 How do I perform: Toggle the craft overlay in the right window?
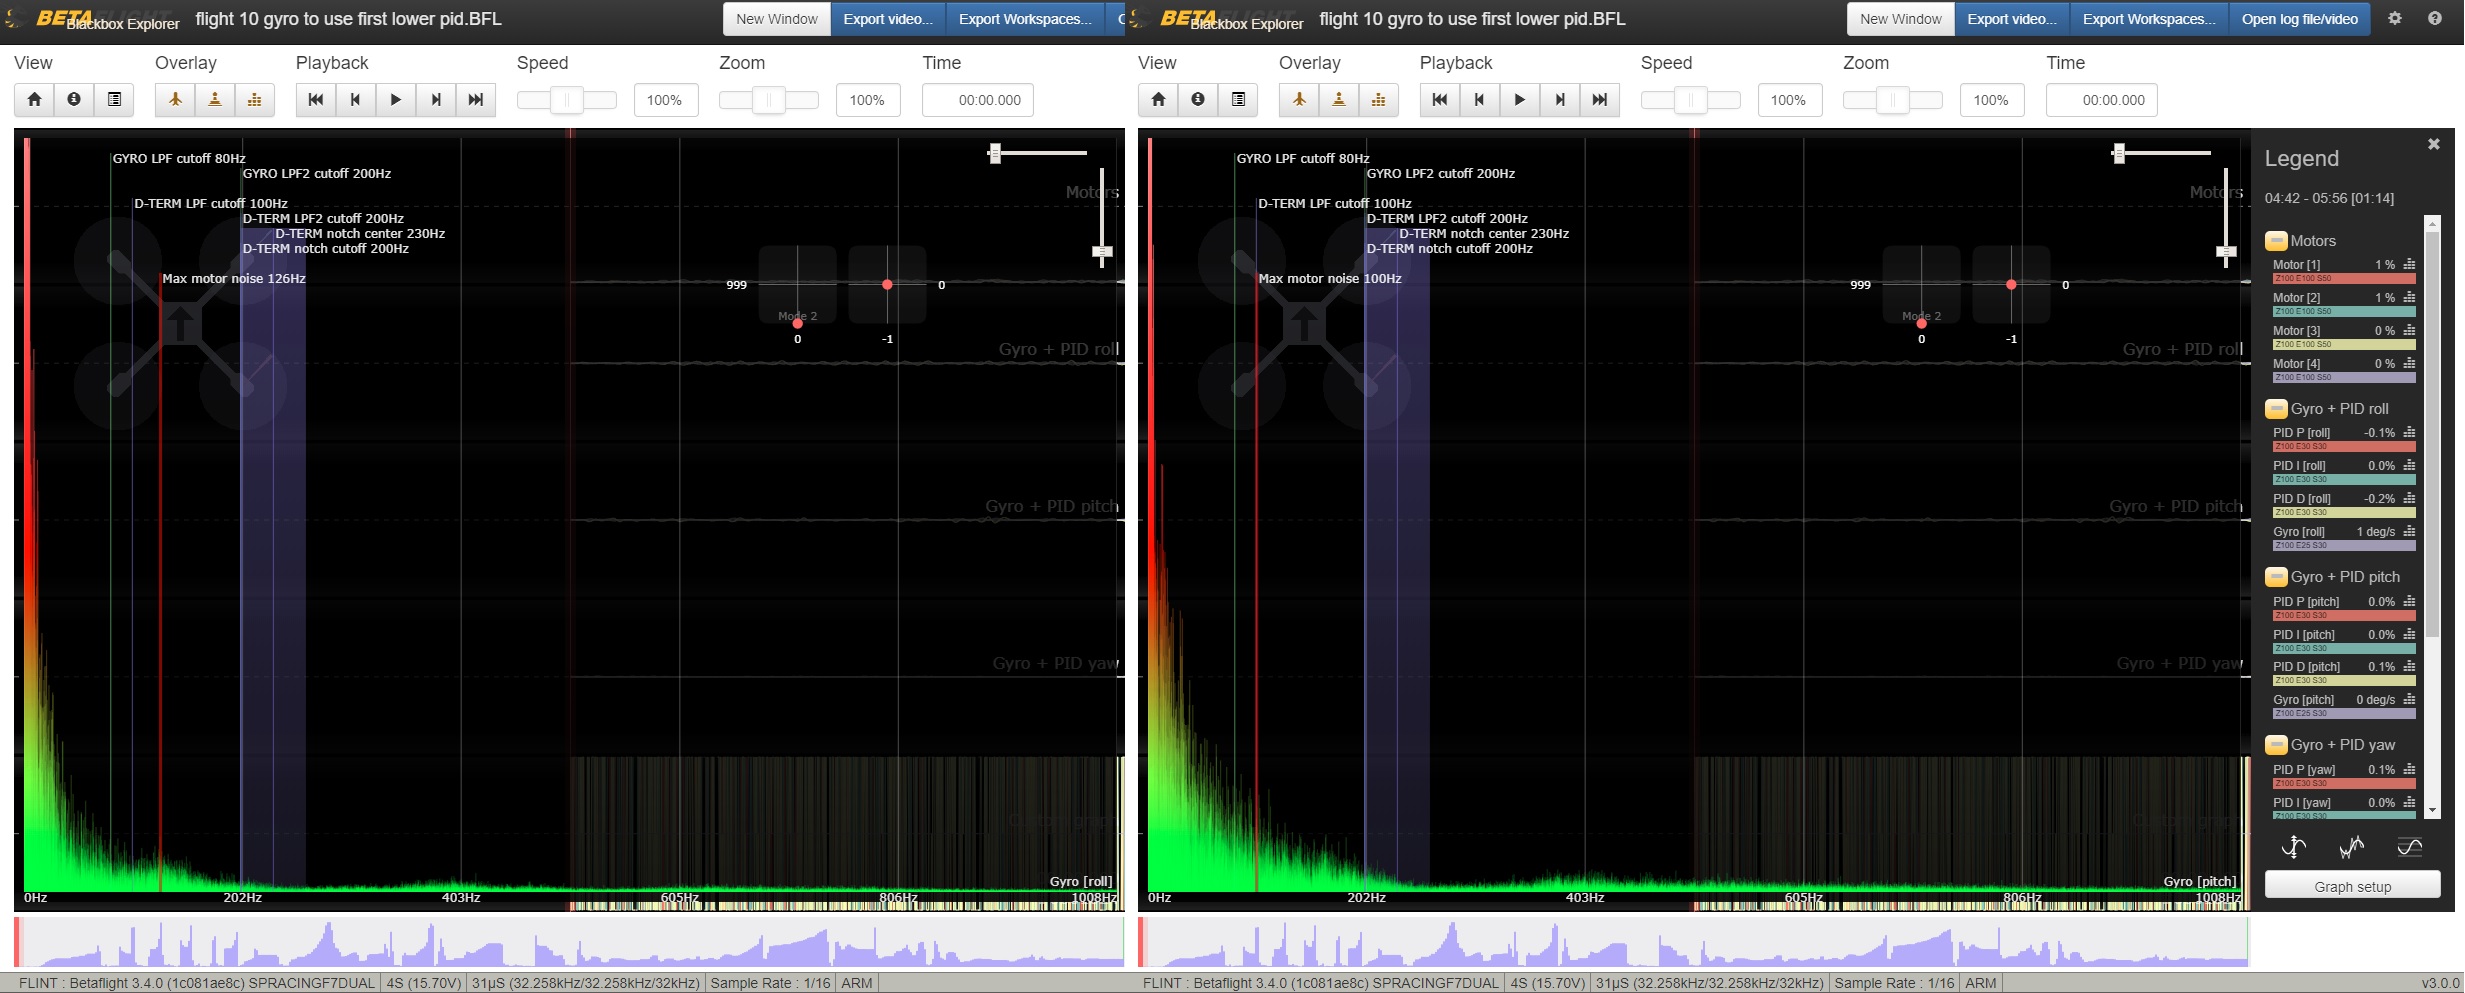pos(1299,100)
